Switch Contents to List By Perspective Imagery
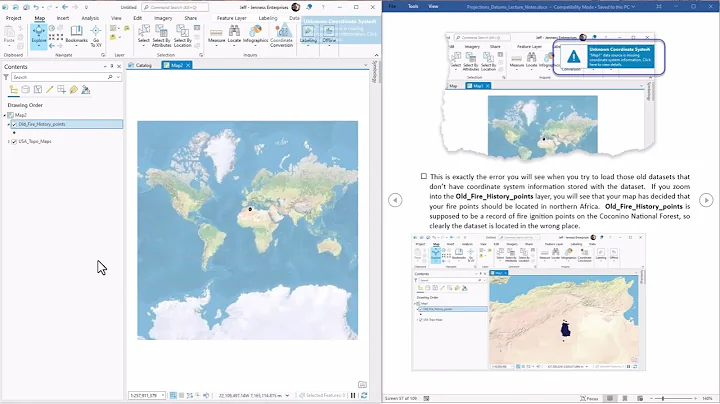This screenshot has width=720, height=404. (x=85, y=90)
